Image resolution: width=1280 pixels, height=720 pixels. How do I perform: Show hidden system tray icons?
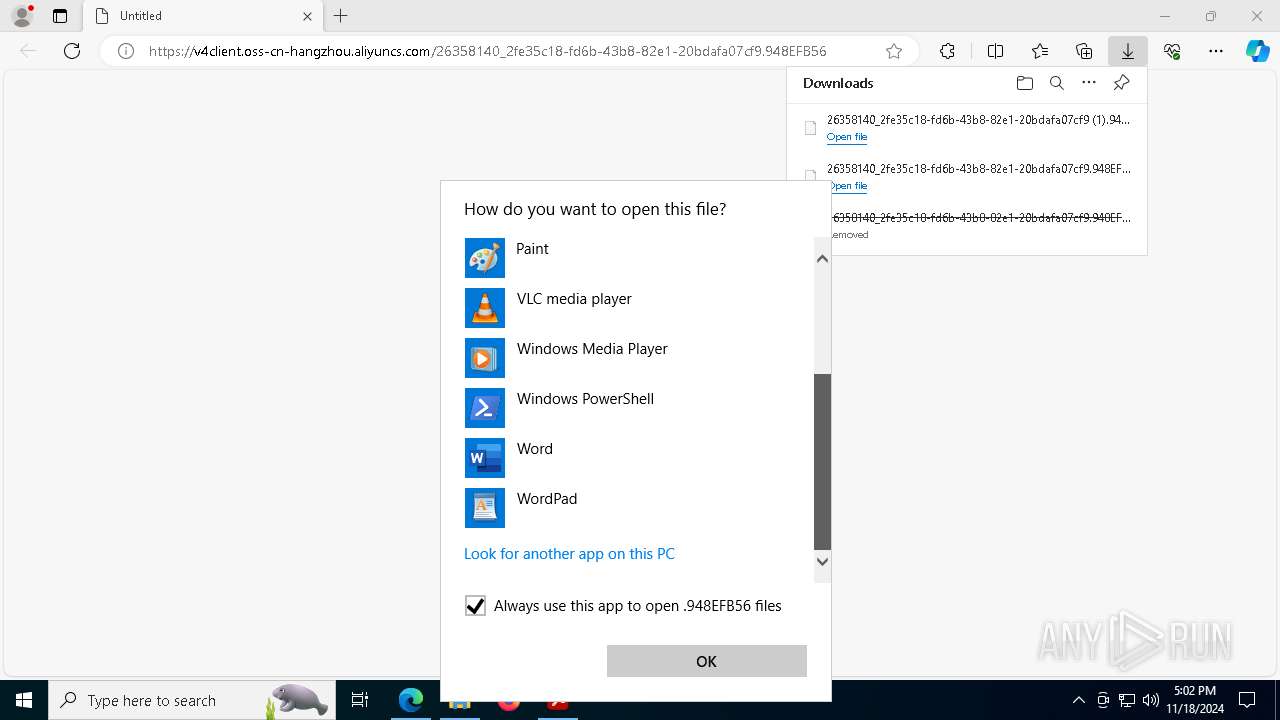tap(1078, 700)
